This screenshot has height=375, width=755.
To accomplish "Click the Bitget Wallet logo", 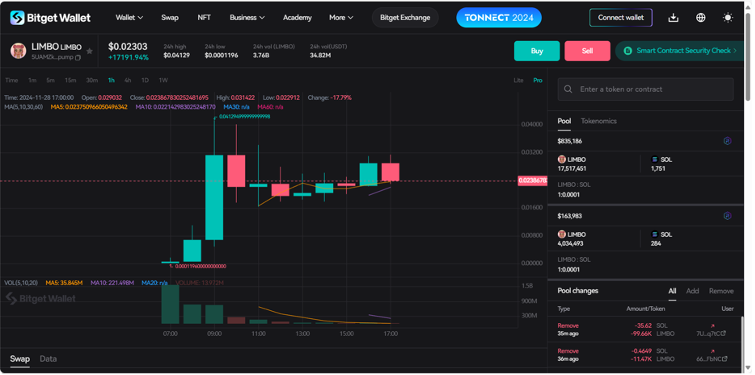I will coord(50,18).
